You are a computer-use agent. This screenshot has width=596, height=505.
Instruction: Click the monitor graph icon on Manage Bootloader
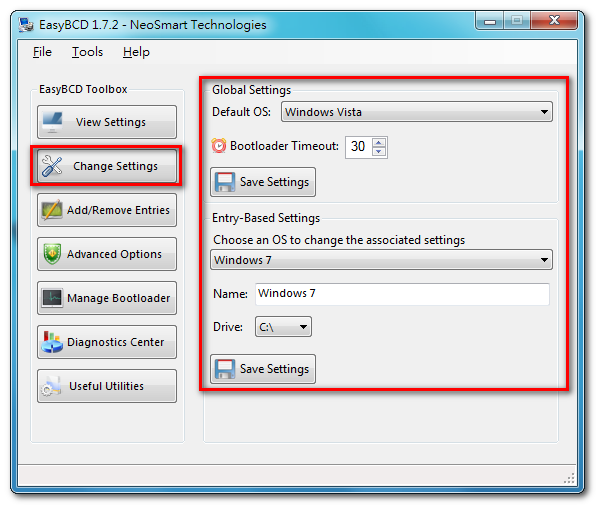coord(52,298)
